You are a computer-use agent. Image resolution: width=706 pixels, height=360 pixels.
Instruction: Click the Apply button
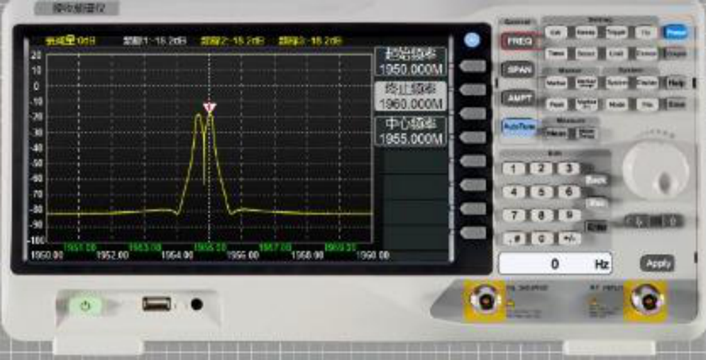(658, 264)
